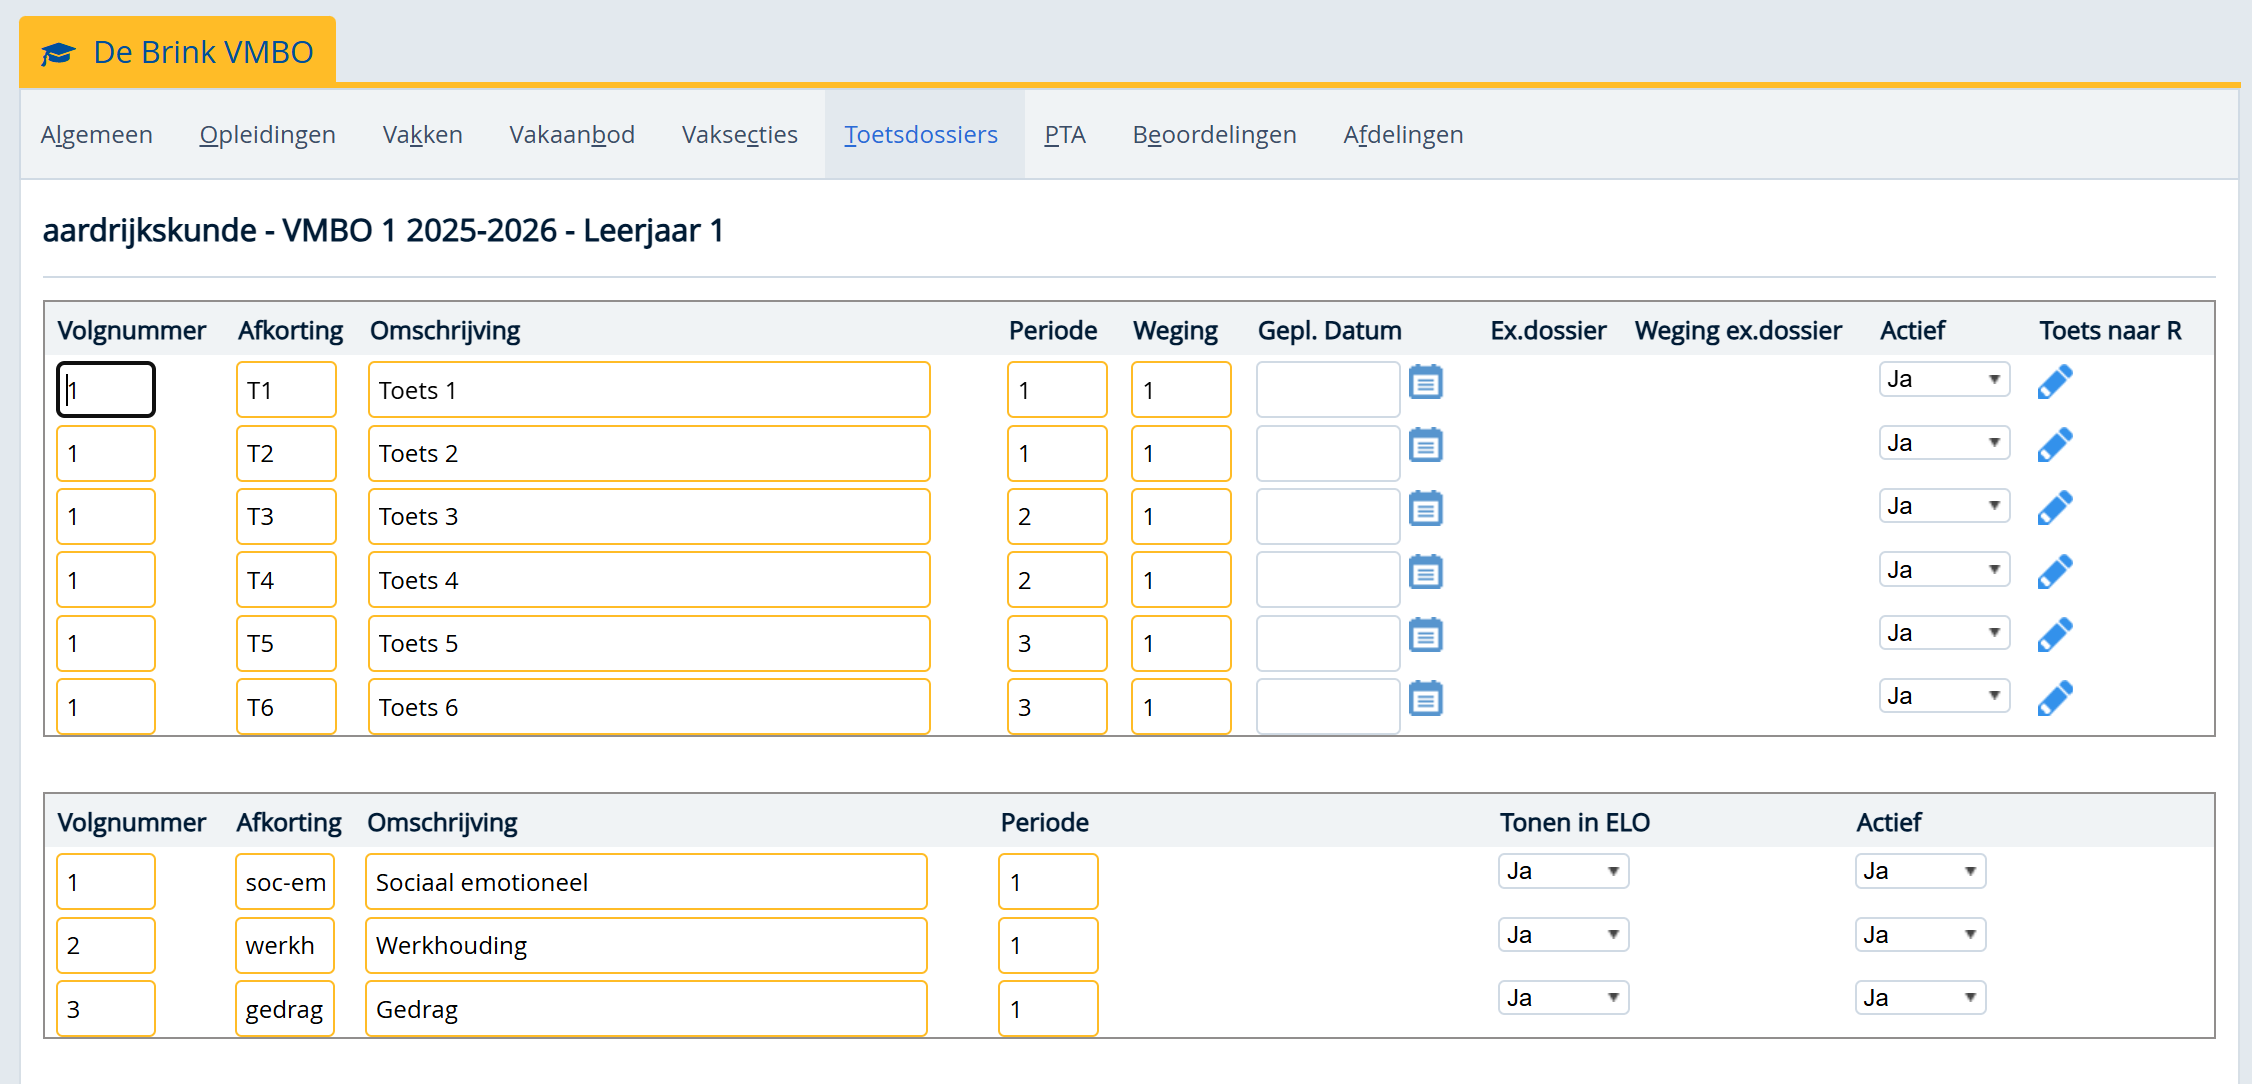Switch to the PTA tab

click(1064, 135)
